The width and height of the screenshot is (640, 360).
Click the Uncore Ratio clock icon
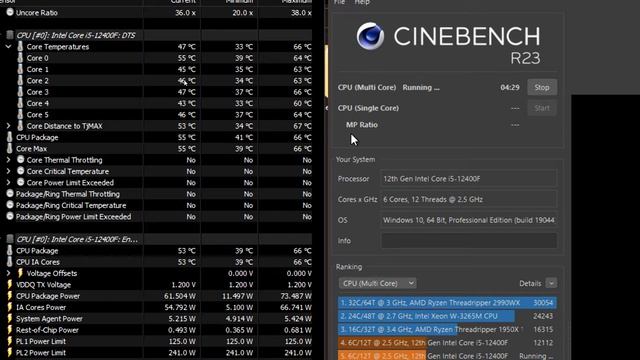pyautogui.click(x=10, y=12)
